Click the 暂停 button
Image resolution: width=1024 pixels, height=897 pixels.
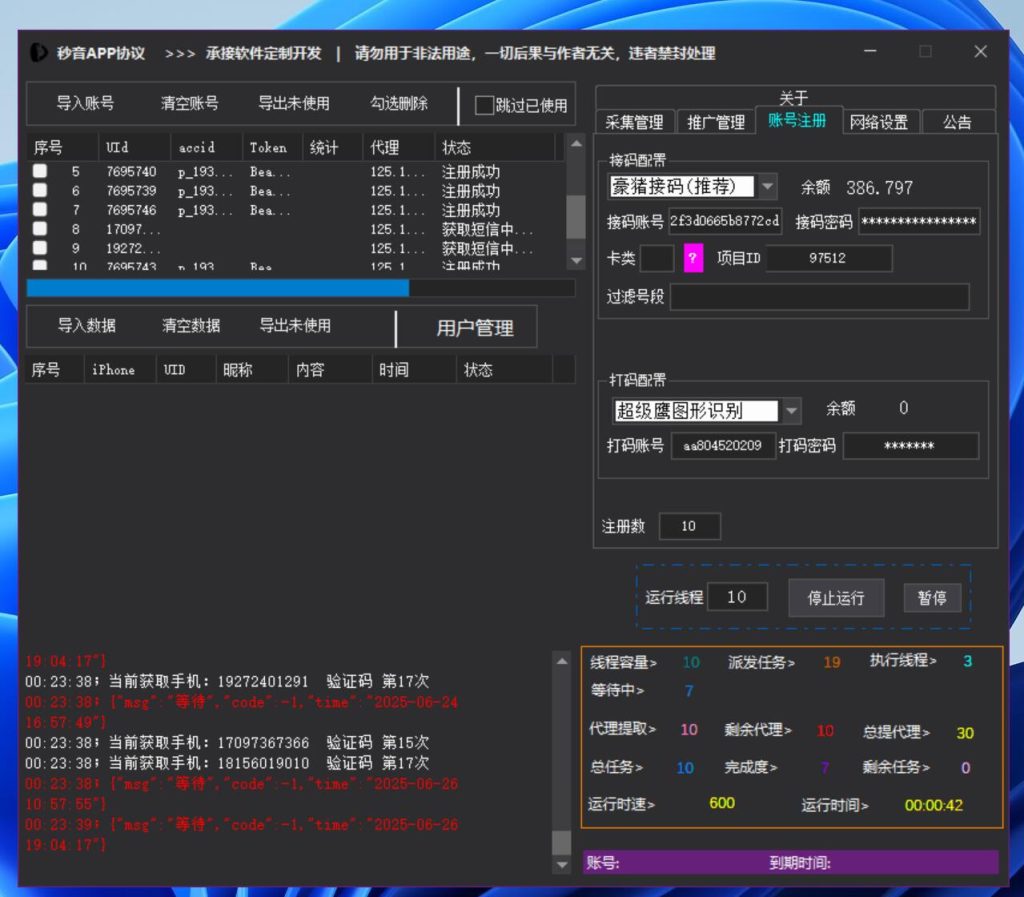click(932, 598)
